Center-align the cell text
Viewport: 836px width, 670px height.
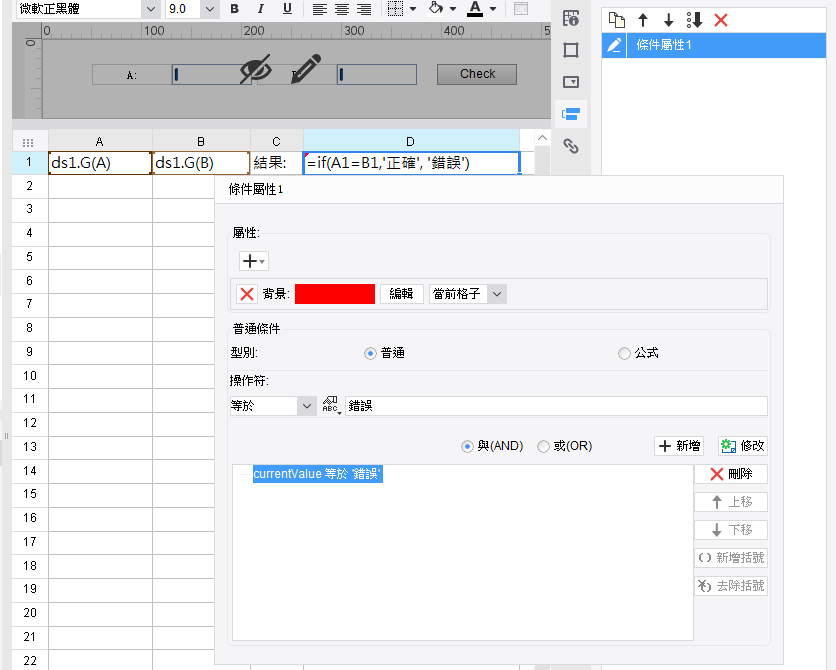(x=341, y=9)
